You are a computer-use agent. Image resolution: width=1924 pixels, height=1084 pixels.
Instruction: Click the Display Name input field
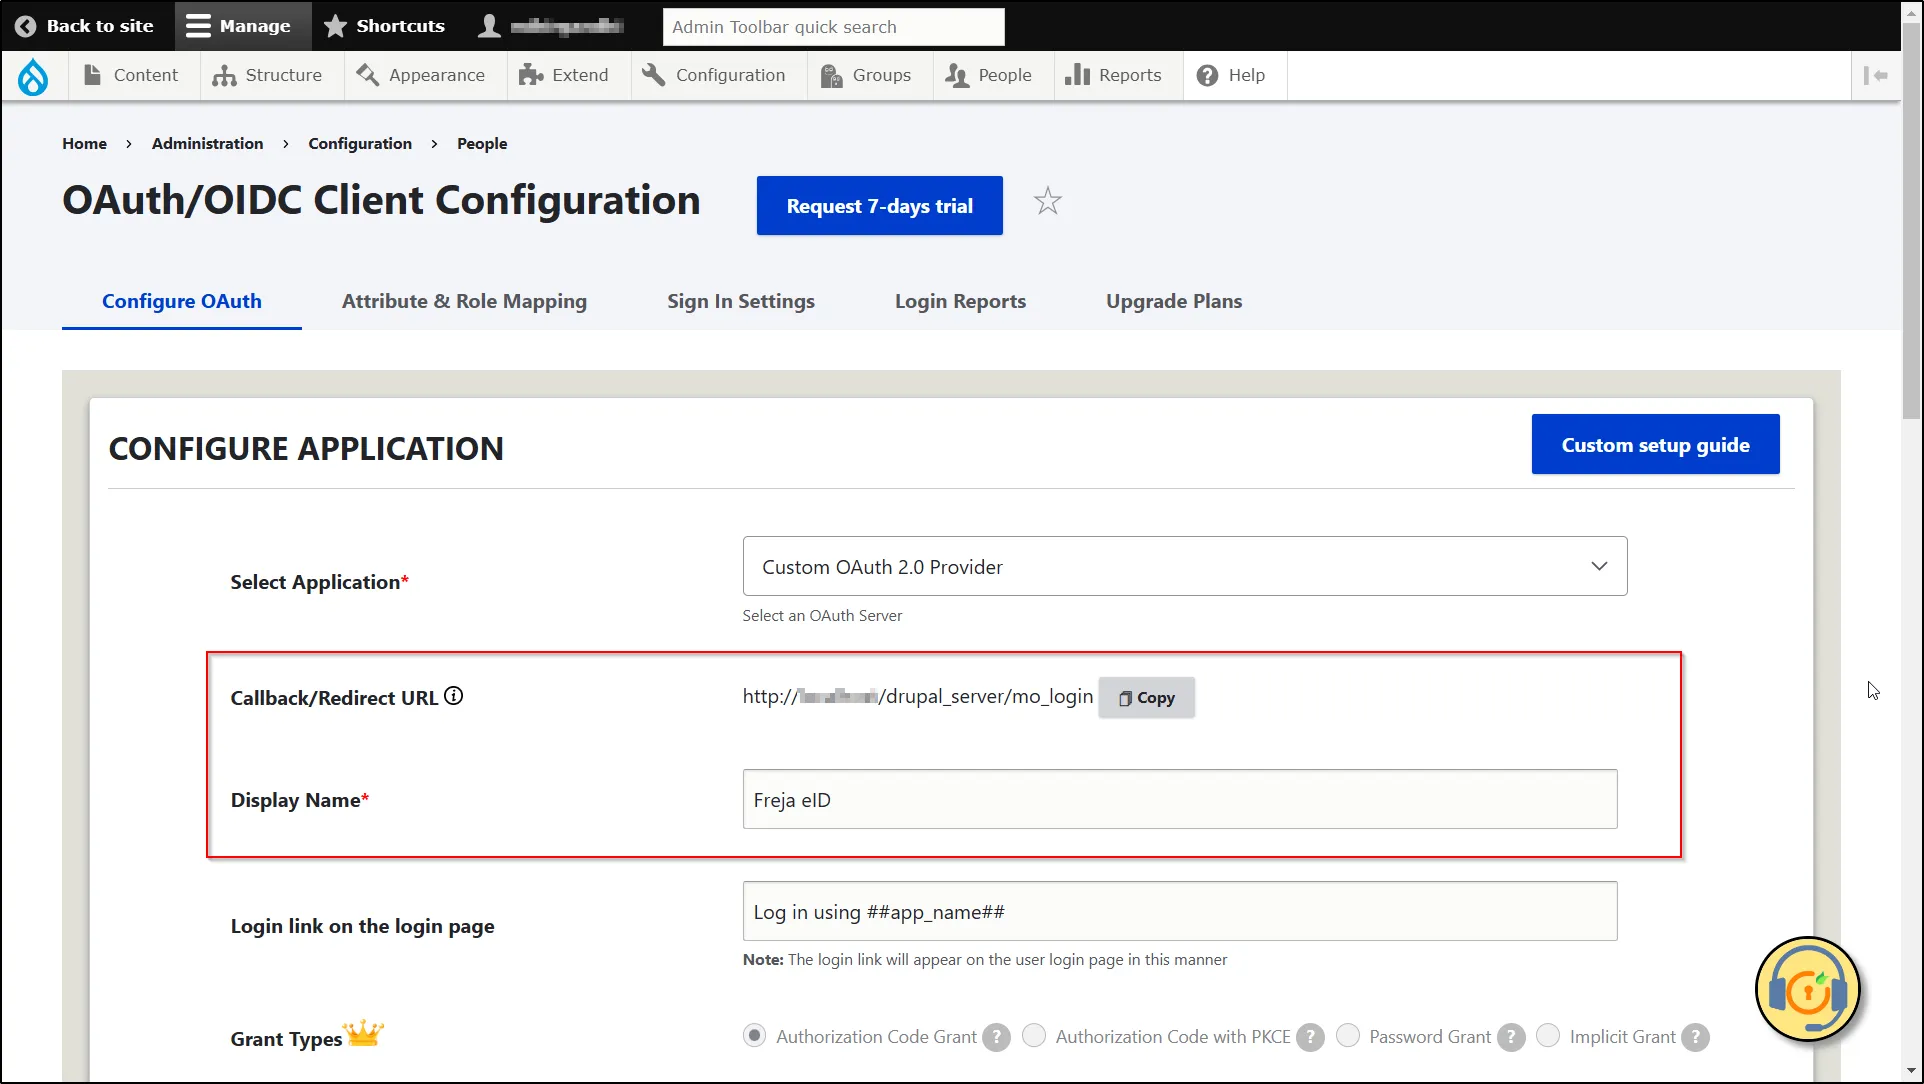point(1179,798)
